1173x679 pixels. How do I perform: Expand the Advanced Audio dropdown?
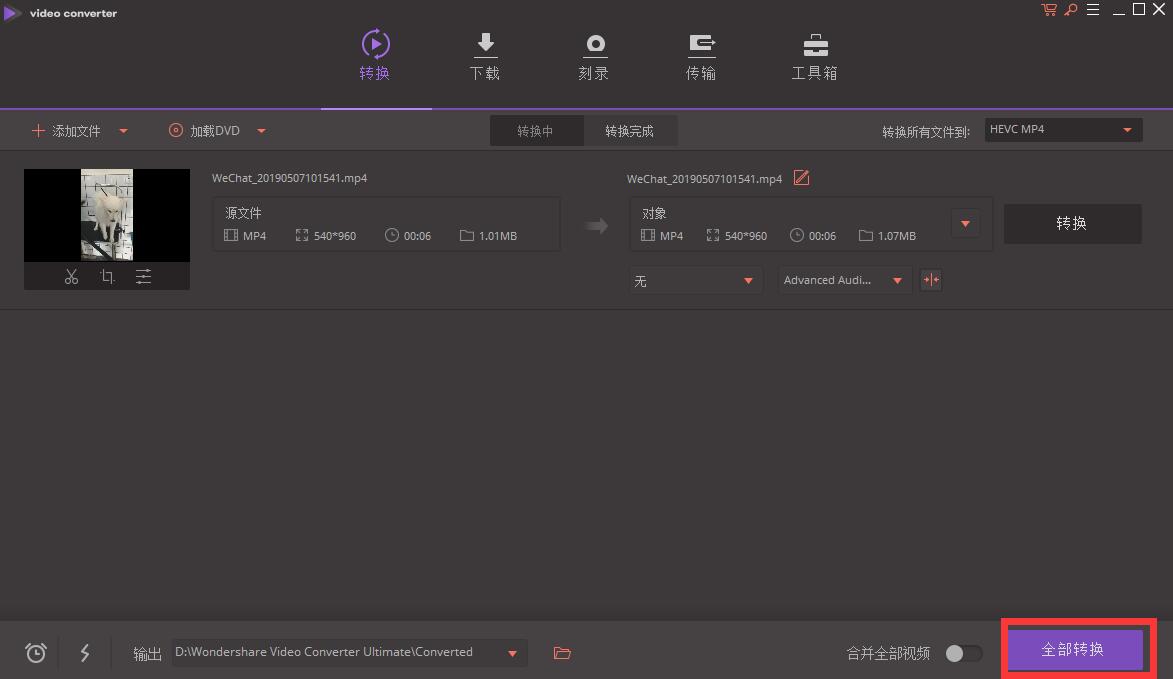[x=843, y=280]
